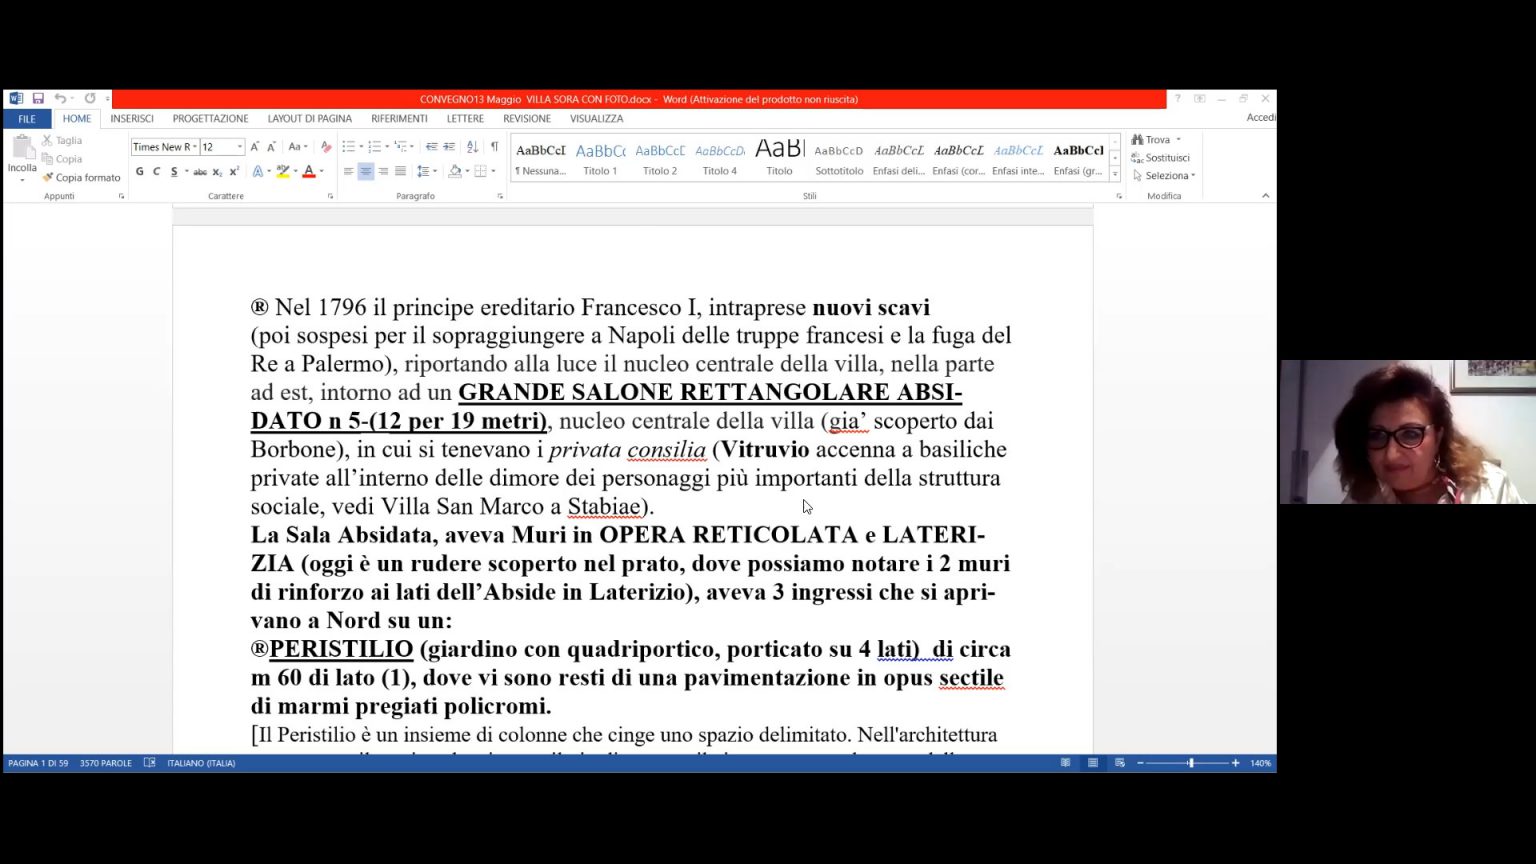Open Change Case Aa dropdown

(297, 147)
